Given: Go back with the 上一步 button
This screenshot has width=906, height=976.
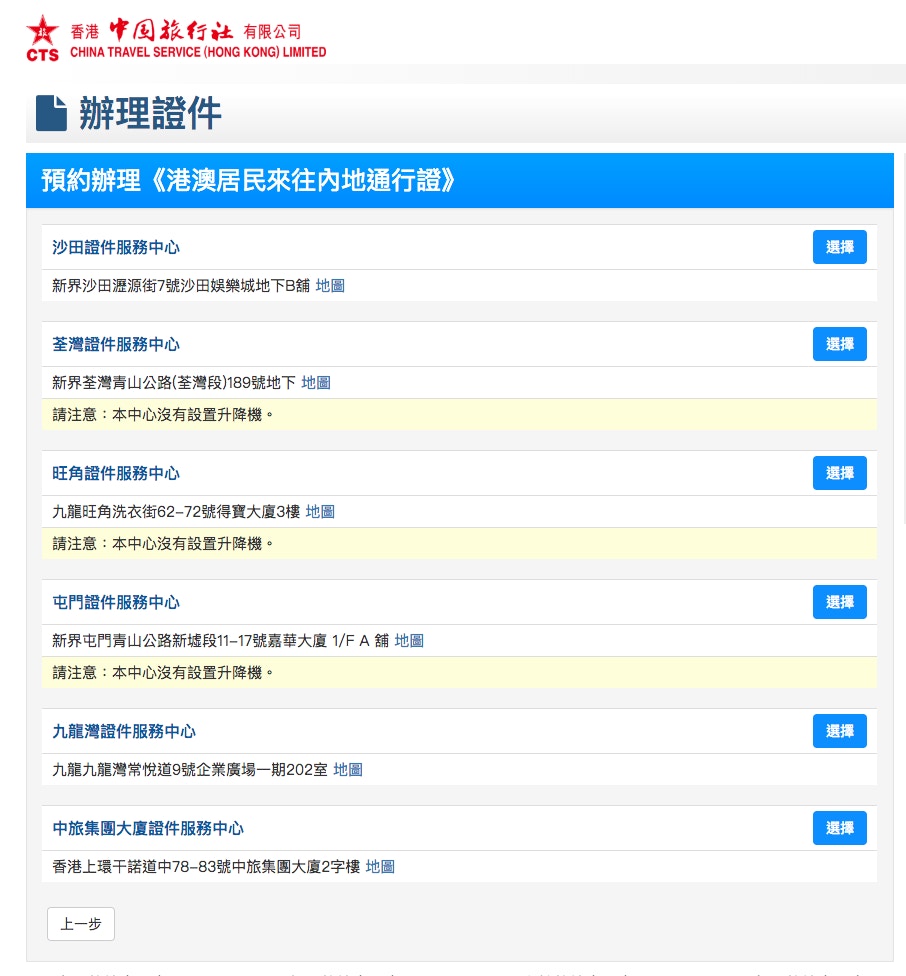Looking at the screenshot, I should (81, 924).
